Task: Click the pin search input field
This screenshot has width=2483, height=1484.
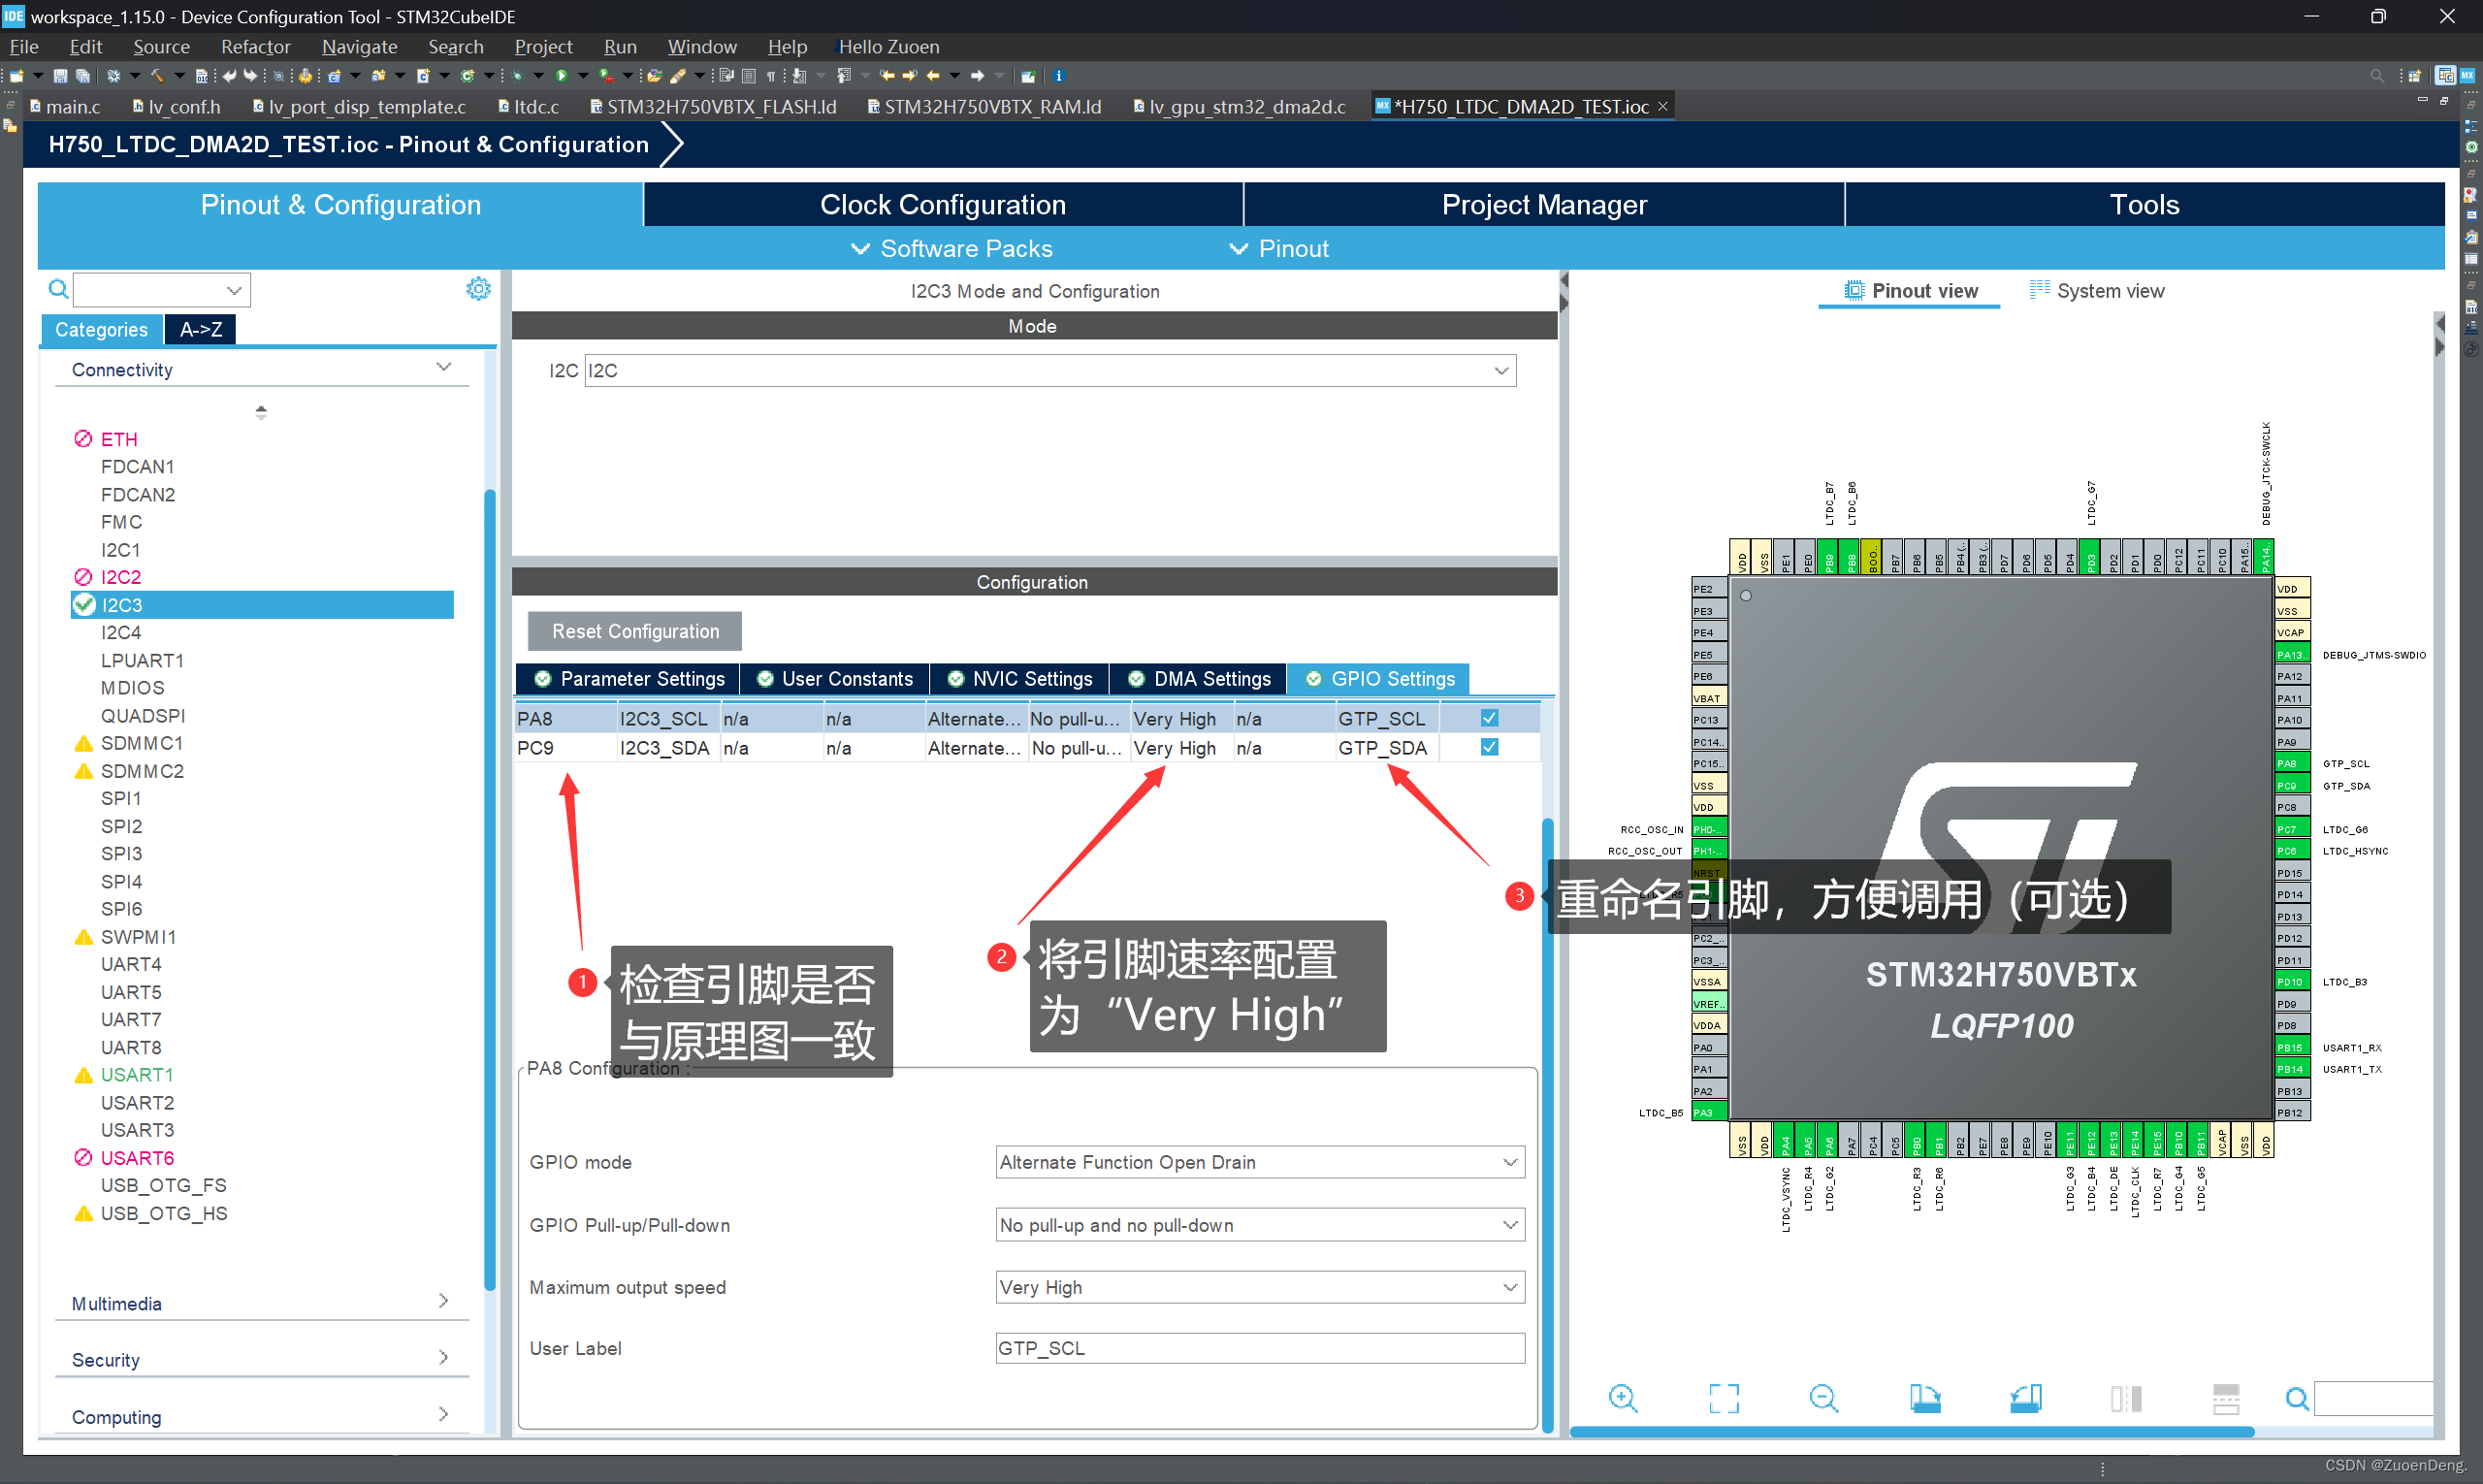Action: pos(2374,1398)
